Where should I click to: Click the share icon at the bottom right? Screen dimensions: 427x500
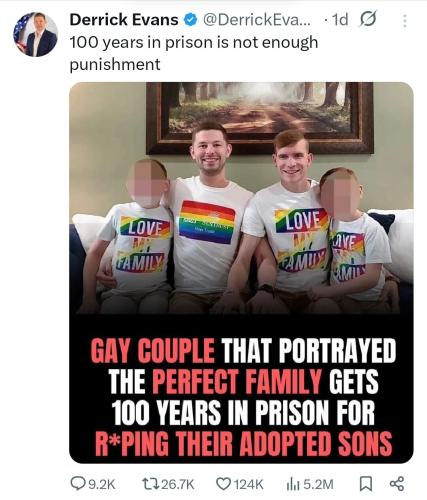397,484
